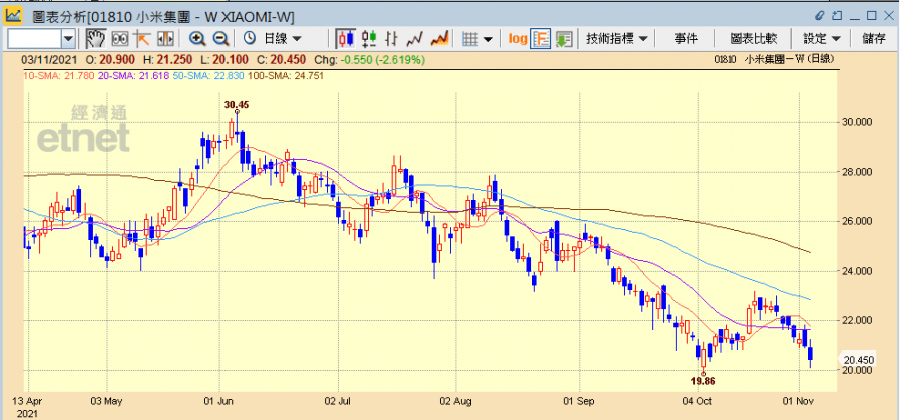Switch to the line chart type
The height and width of the screenshot is (420, 900).
coord(415,38)
